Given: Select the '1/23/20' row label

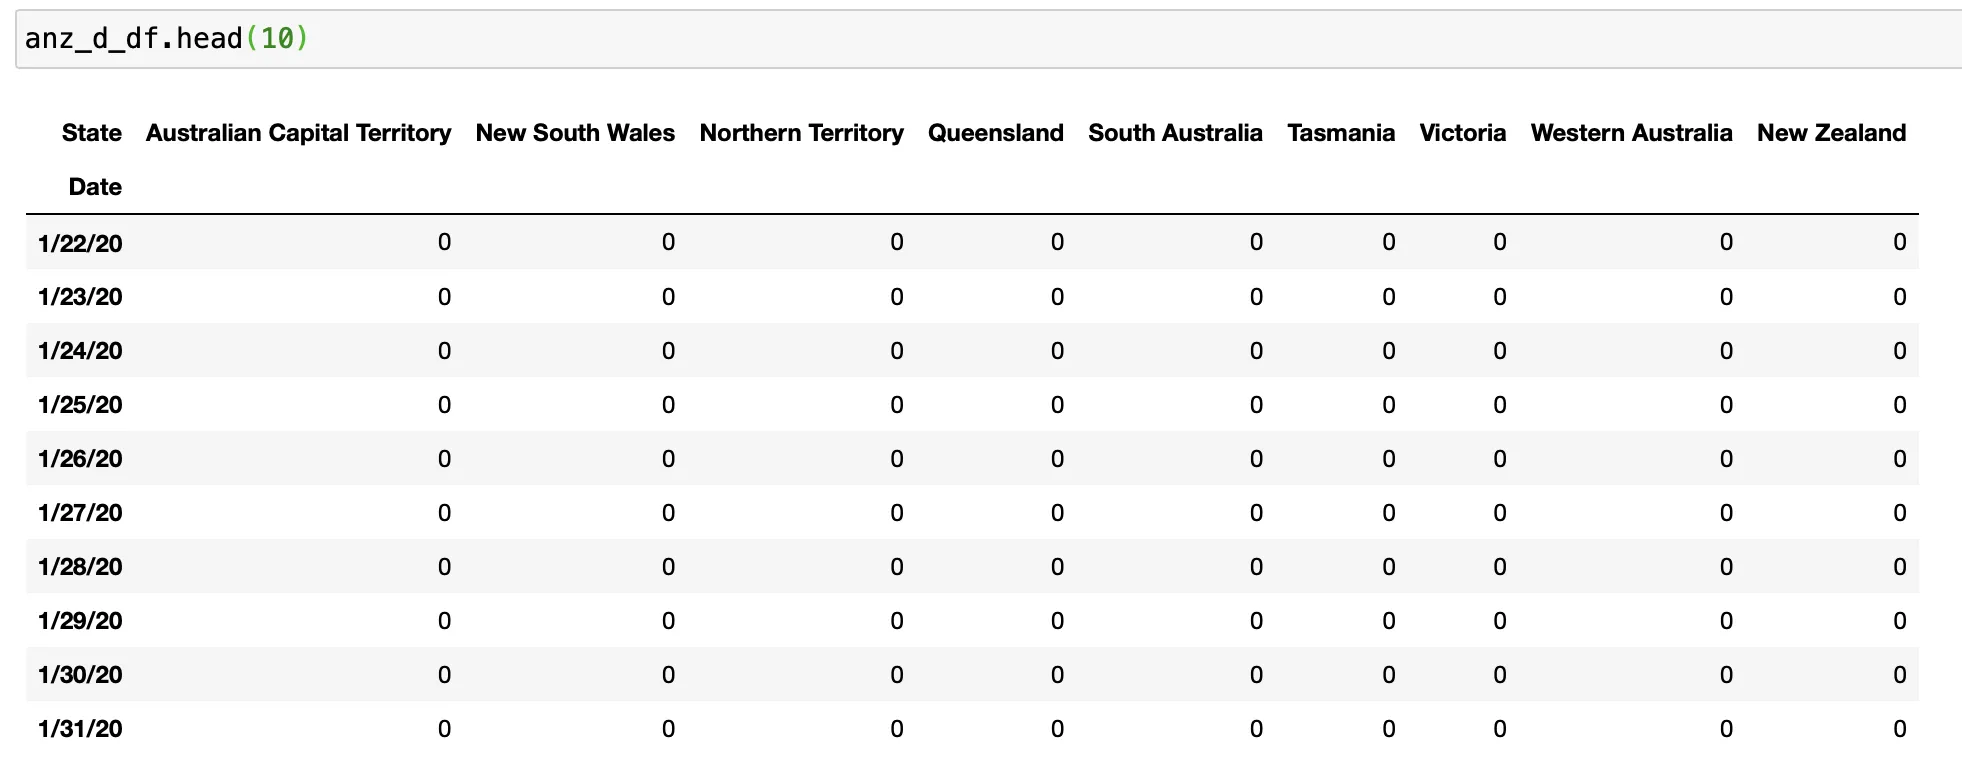Looking at the screenshot, I should click(x=80, y=297).
